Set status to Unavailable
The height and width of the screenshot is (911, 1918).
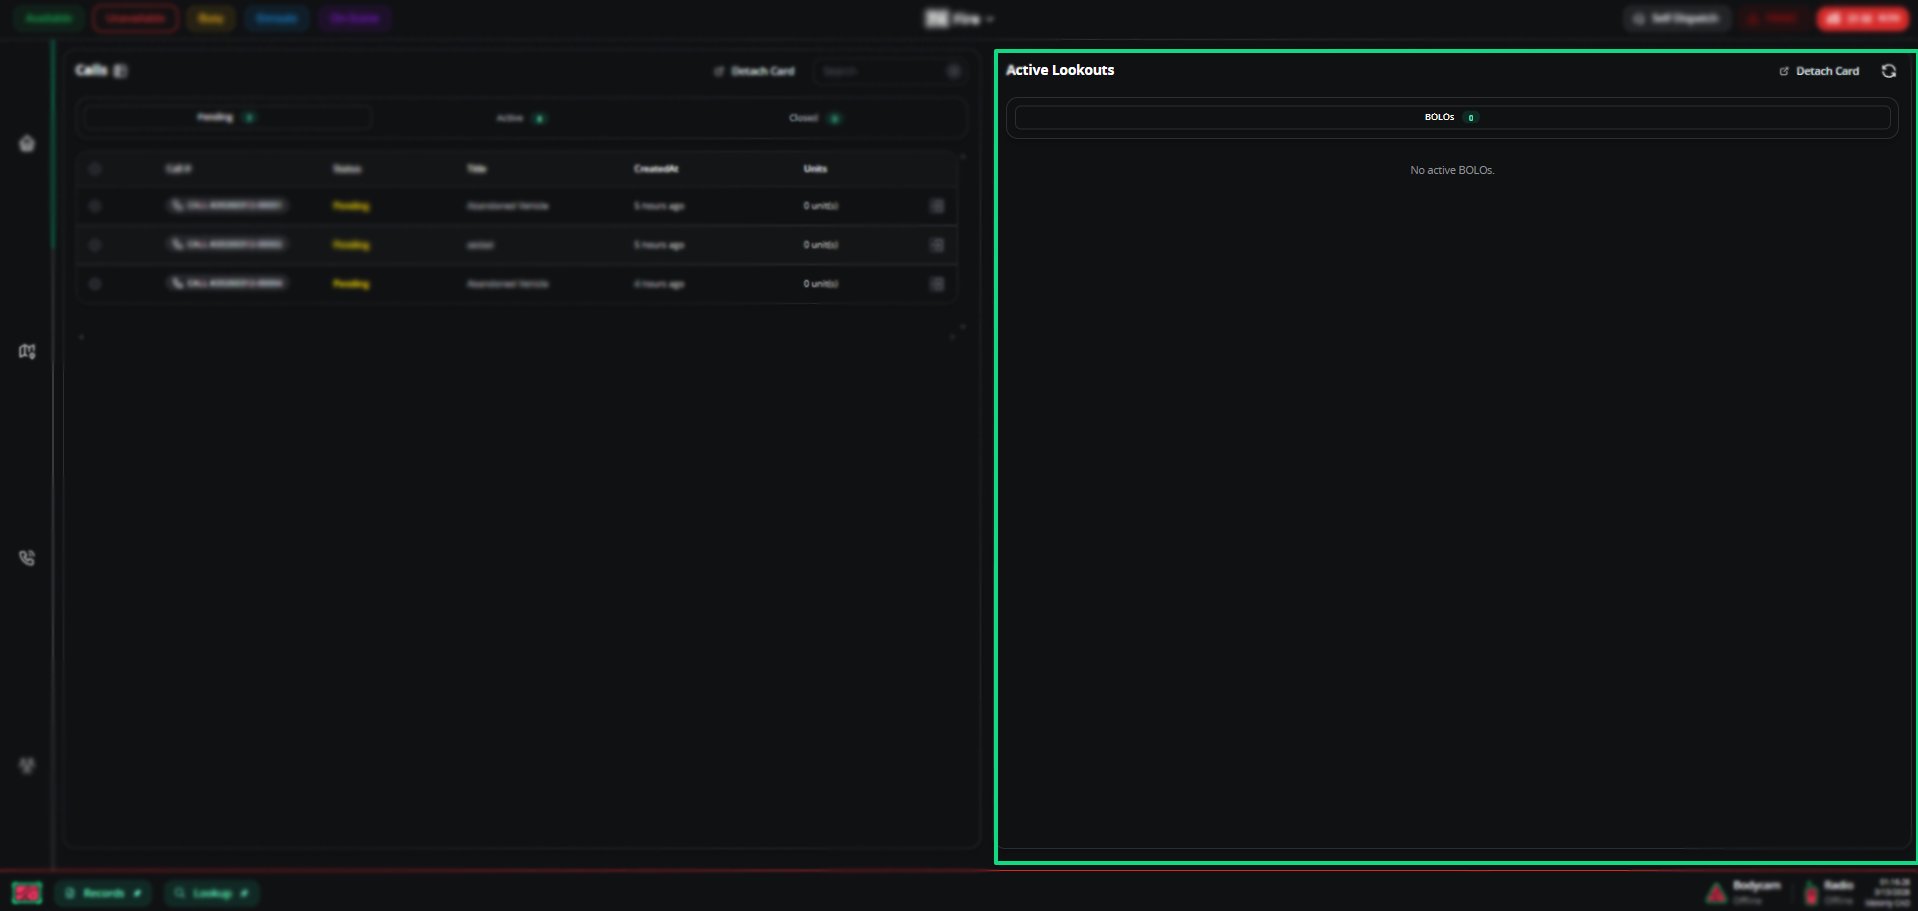[135, 18]
